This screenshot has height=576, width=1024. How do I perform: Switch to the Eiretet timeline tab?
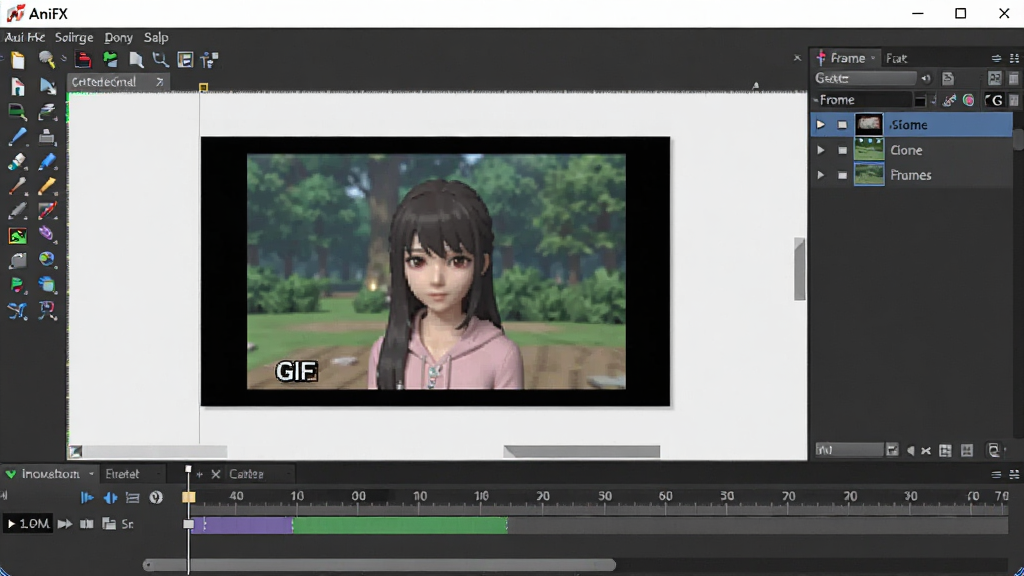click(x=122, y=474)
